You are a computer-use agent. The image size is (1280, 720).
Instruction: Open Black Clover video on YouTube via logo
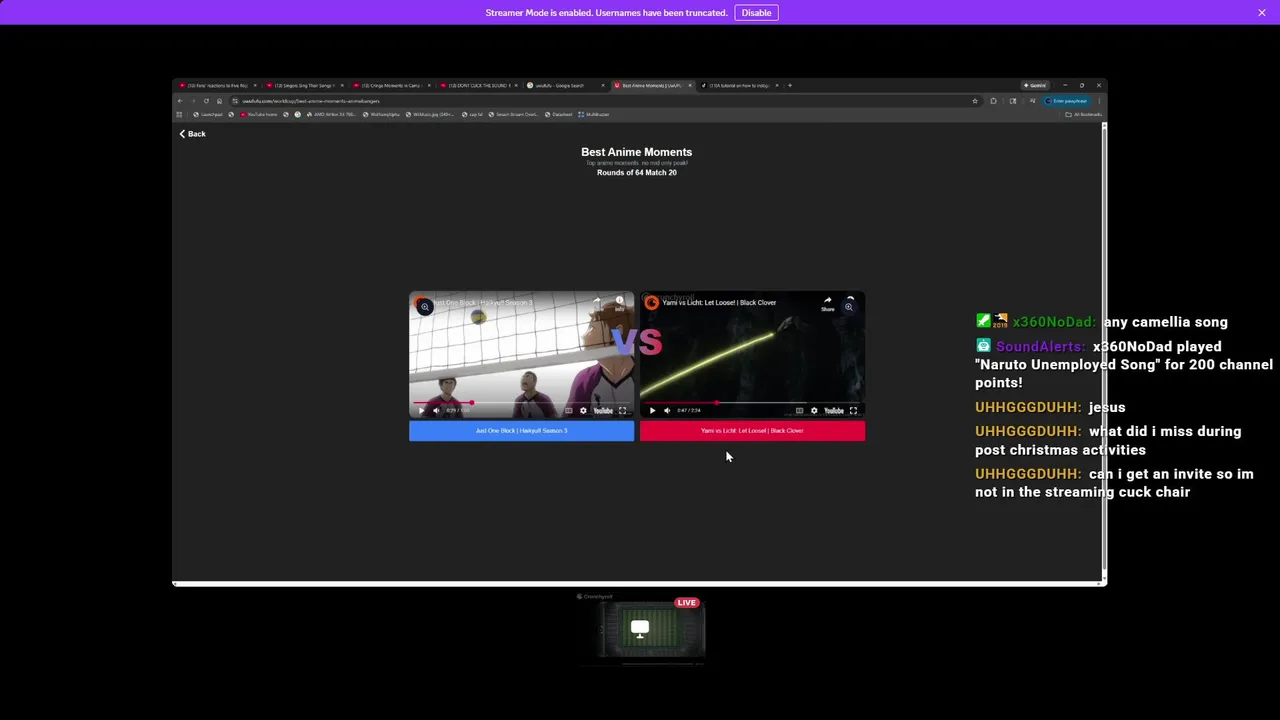pos(834,410)
